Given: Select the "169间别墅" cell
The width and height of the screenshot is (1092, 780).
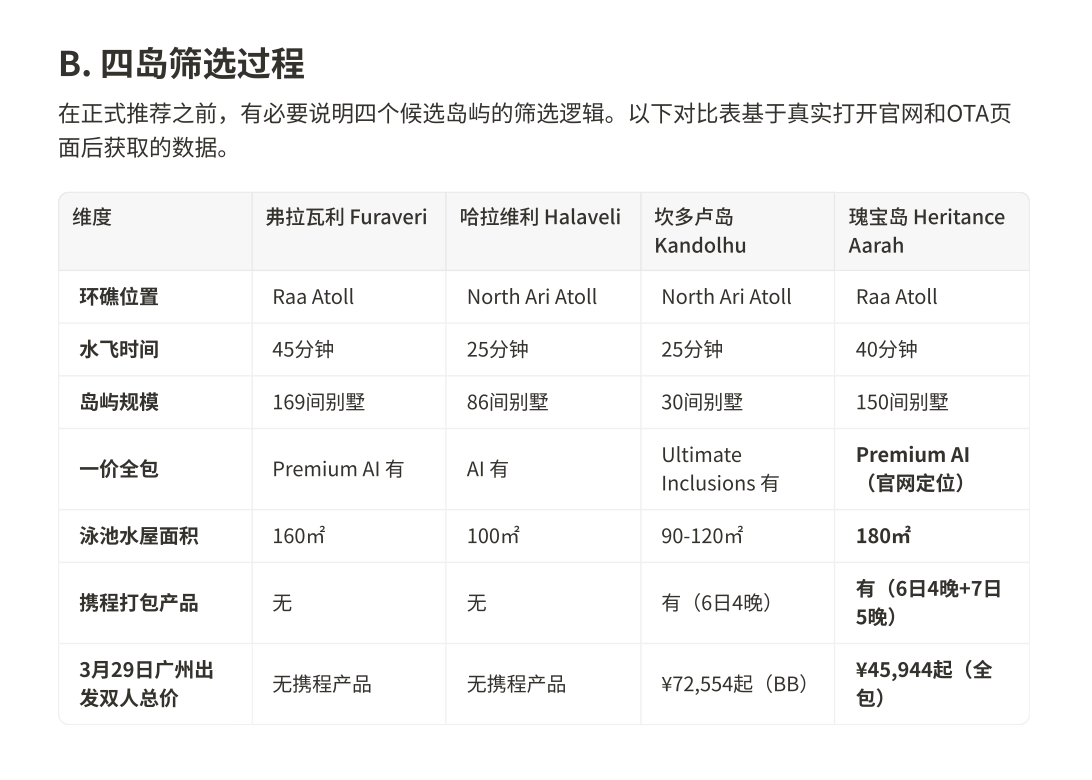Looking at the screenshot, I should tap(318, 403).
